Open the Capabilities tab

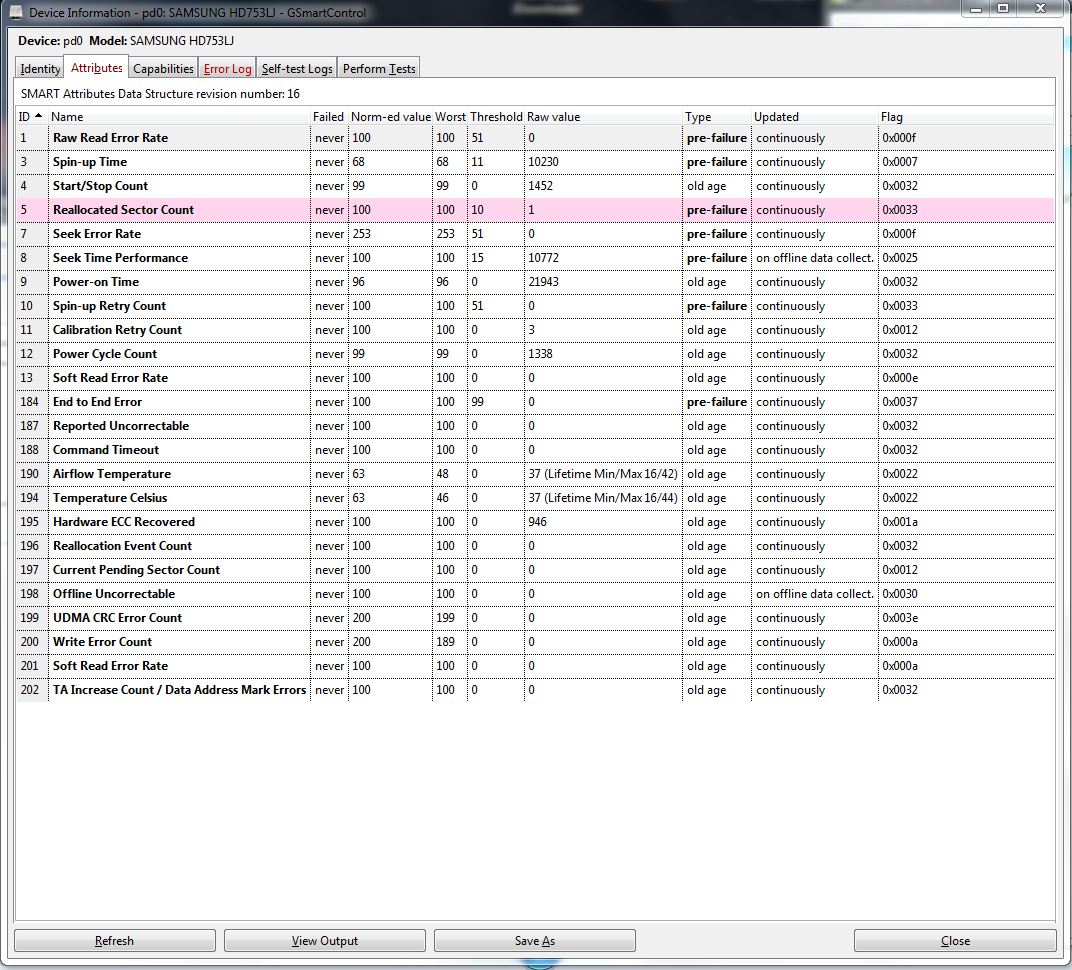point(163,68)
